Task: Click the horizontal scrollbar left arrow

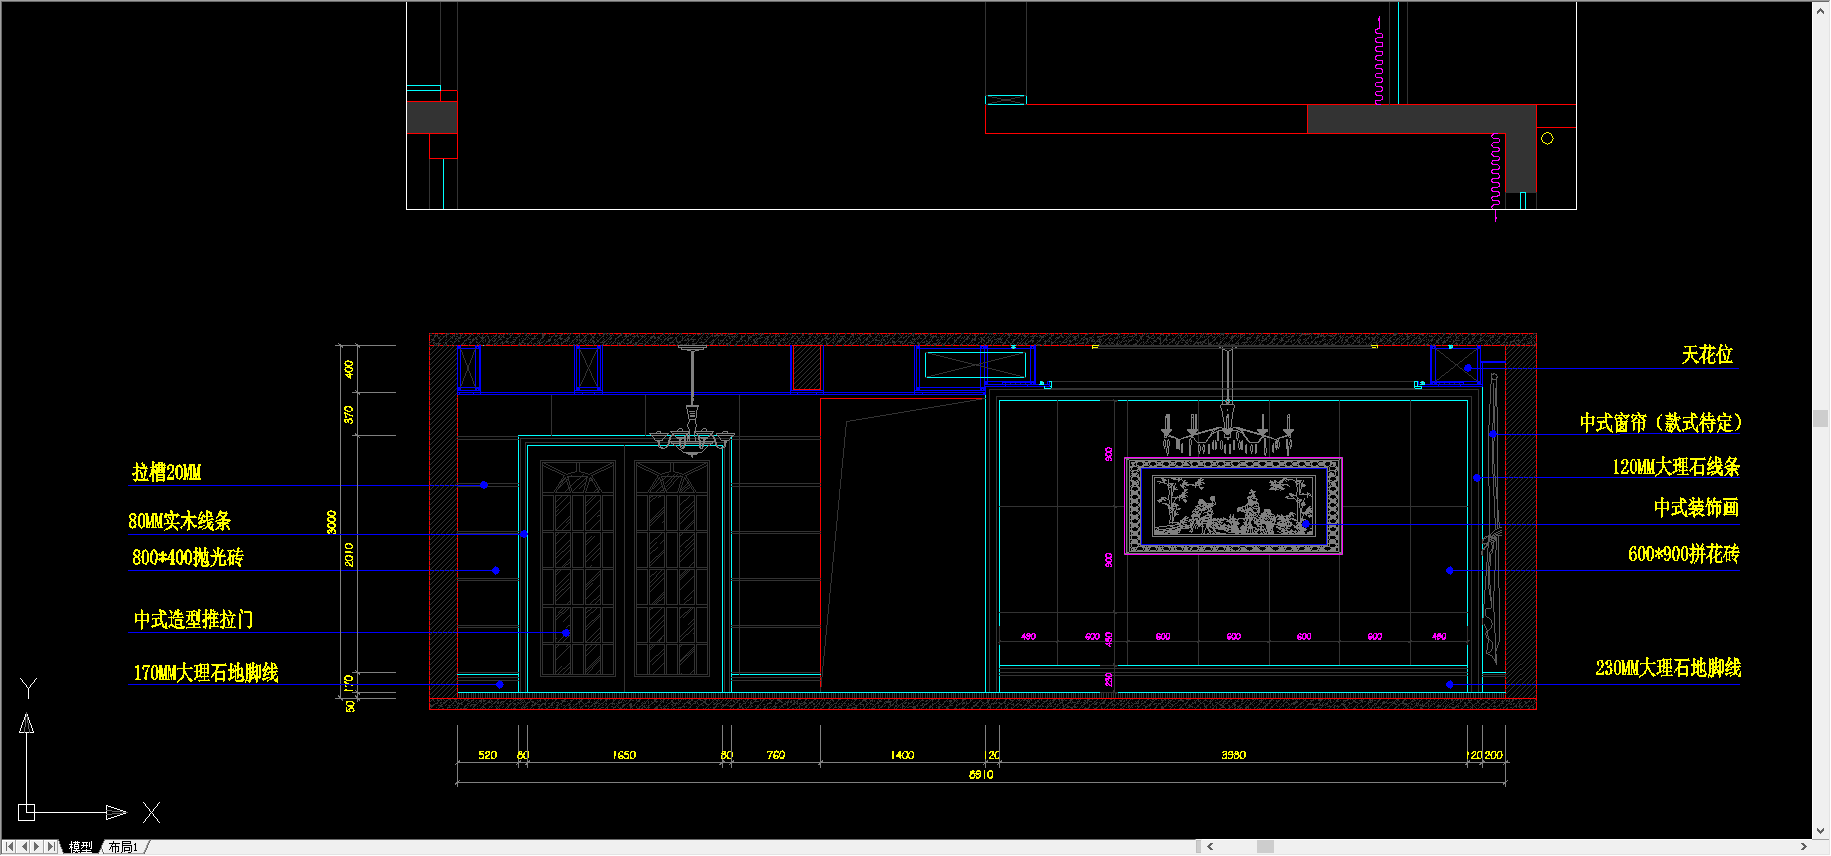Action: tap(1210, 847)
